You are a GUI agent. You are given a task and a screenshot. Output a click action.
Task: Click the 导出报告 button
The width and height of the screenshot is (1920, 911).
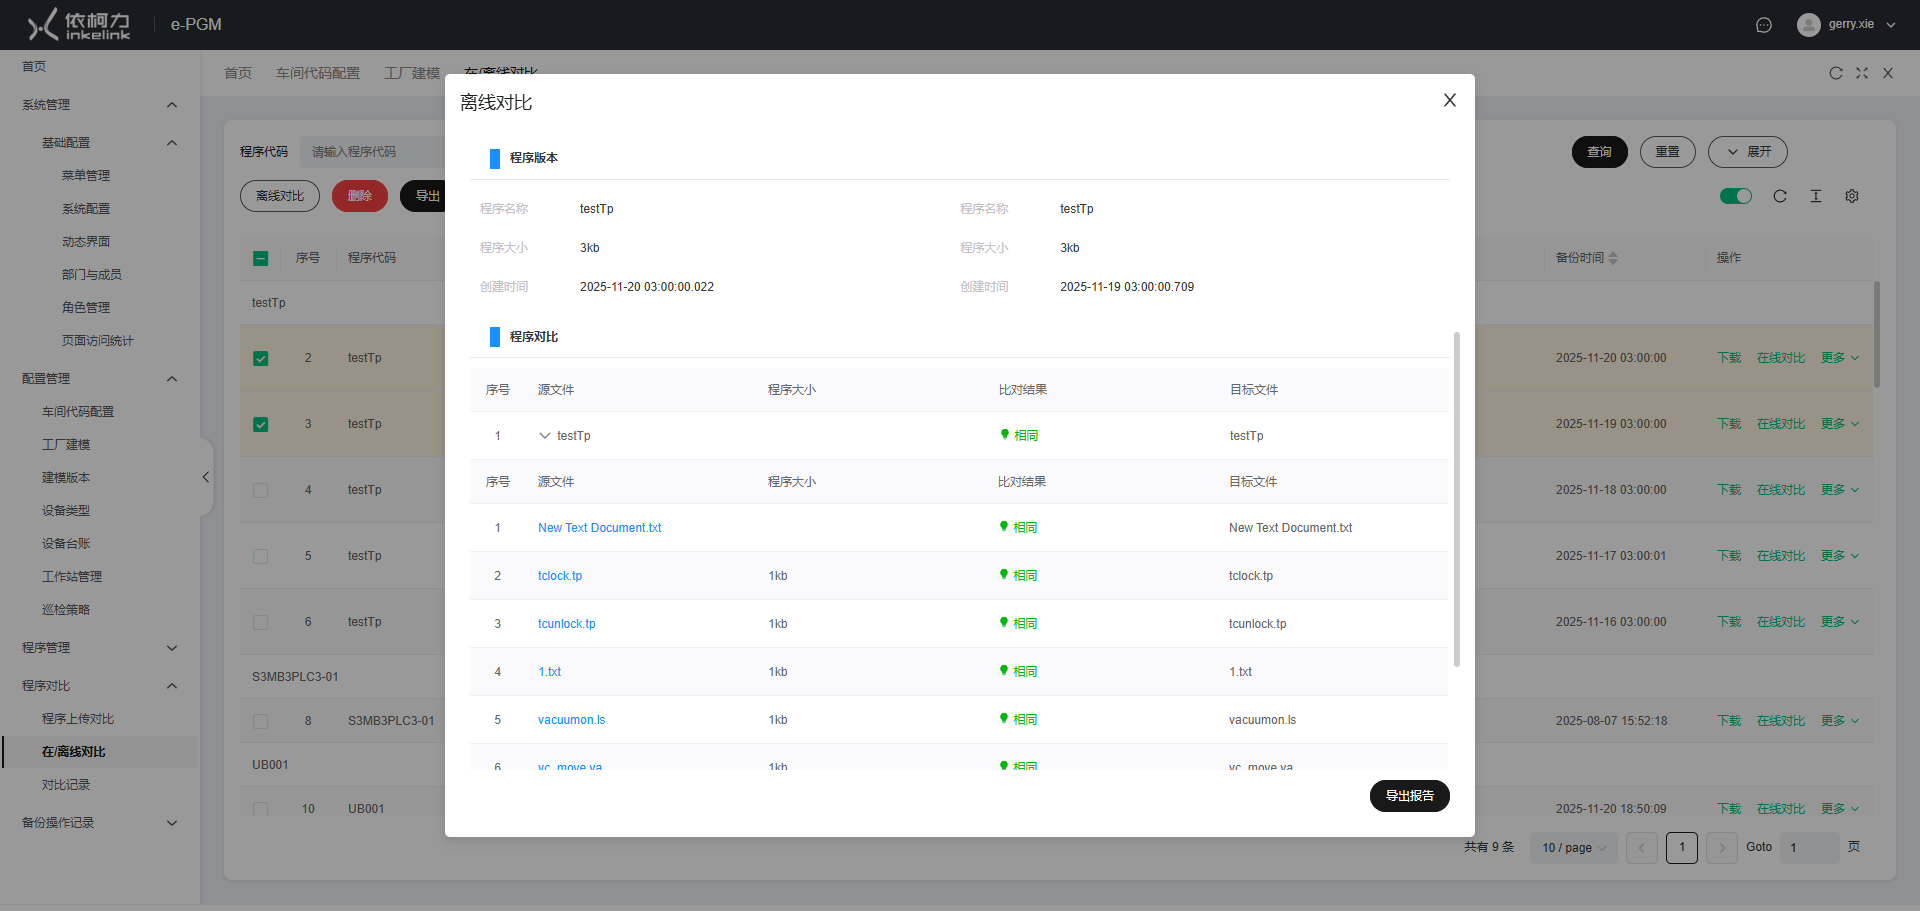[x=1409, y=796]
